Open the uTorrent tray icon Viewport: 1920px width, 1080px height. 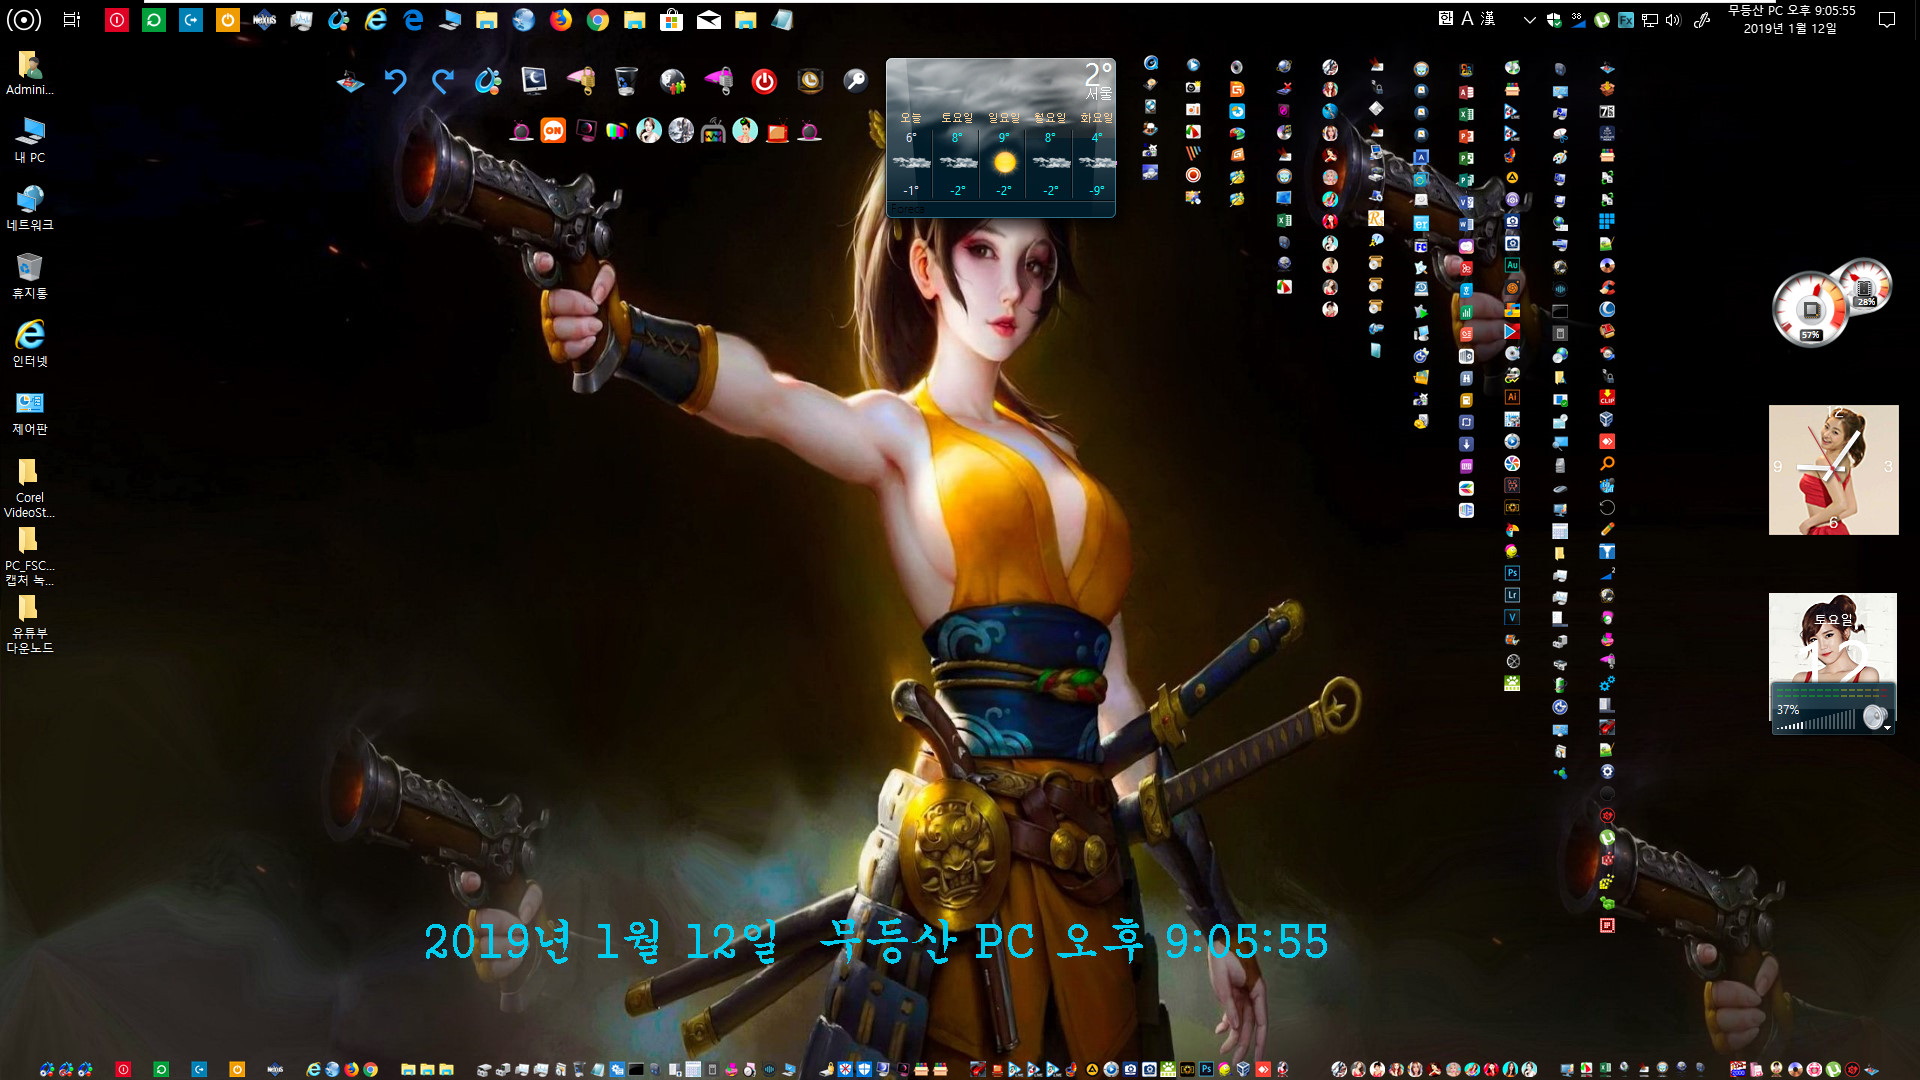coord(1602,19)
